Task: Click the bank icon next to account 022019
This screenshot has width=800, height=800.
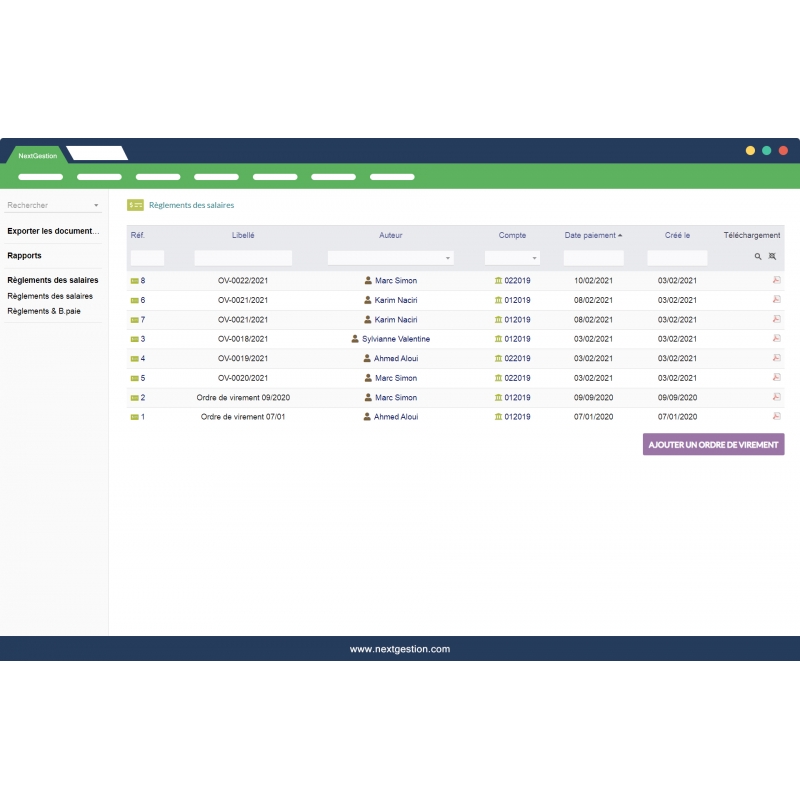Action: tap(497, 281)
